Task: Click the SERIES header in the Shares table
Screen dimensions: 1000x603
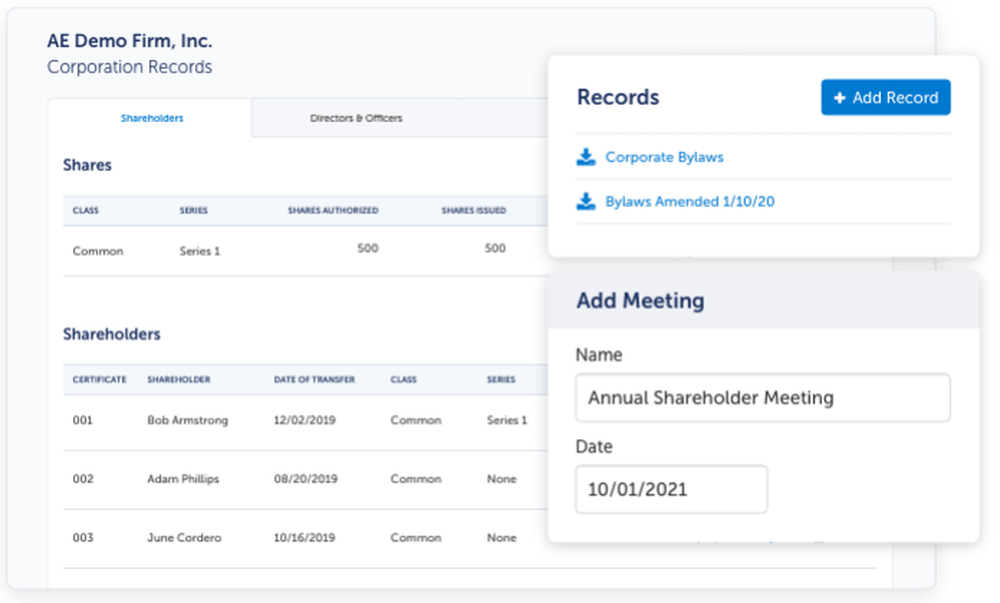Action: pyautogui.click(x=193, y=210)
